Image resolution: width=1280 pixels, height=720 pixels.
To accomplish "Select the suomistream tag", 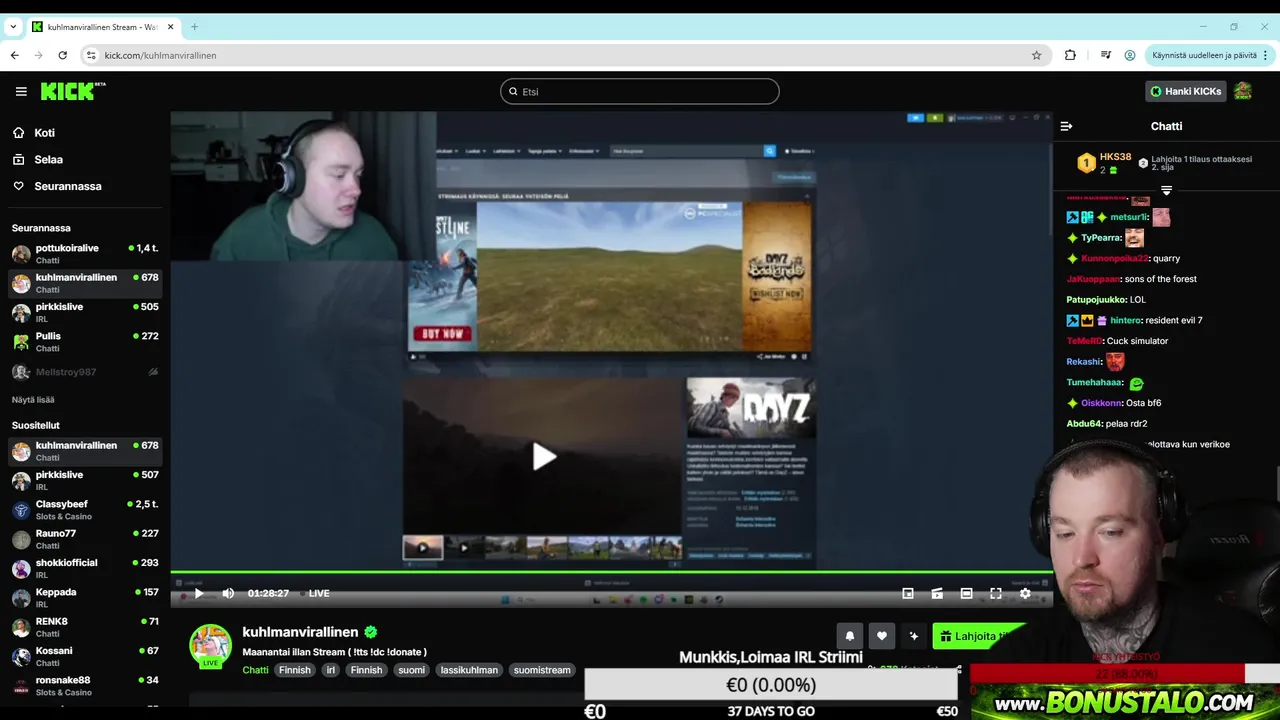I will pos(542,670).
